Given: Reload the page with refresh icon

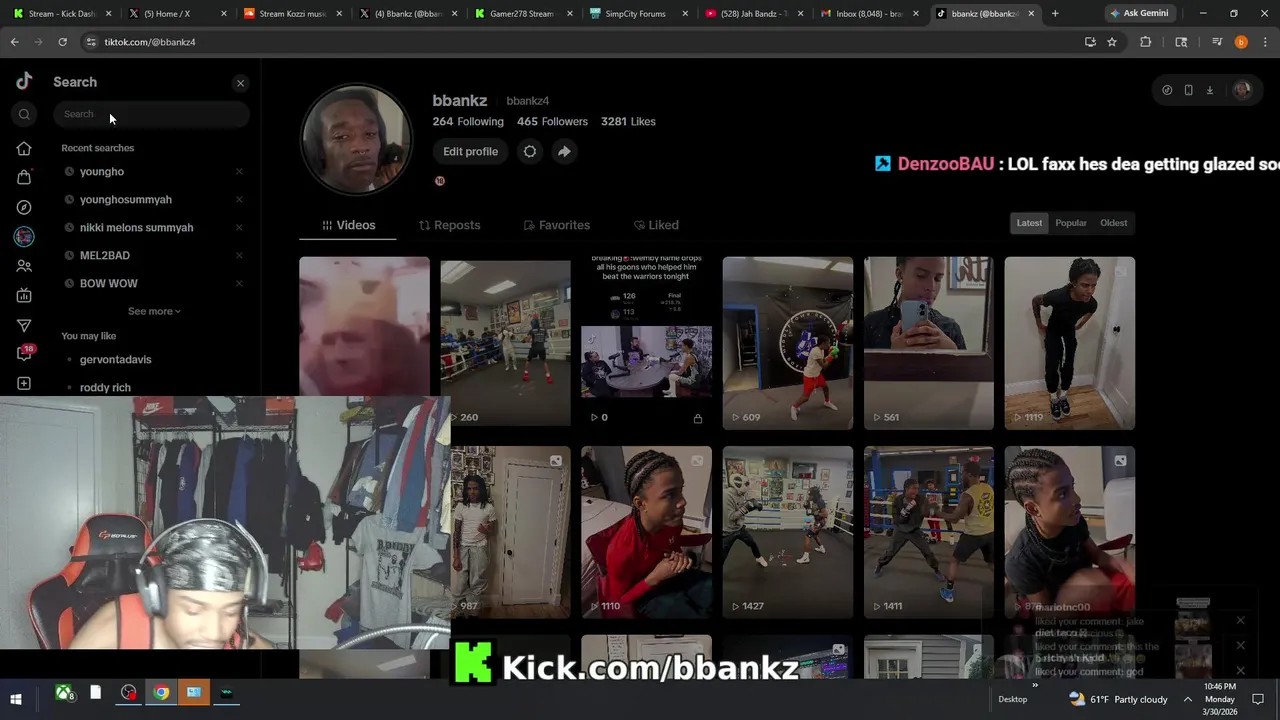Looking at the screenshot, I should point(62,42).
